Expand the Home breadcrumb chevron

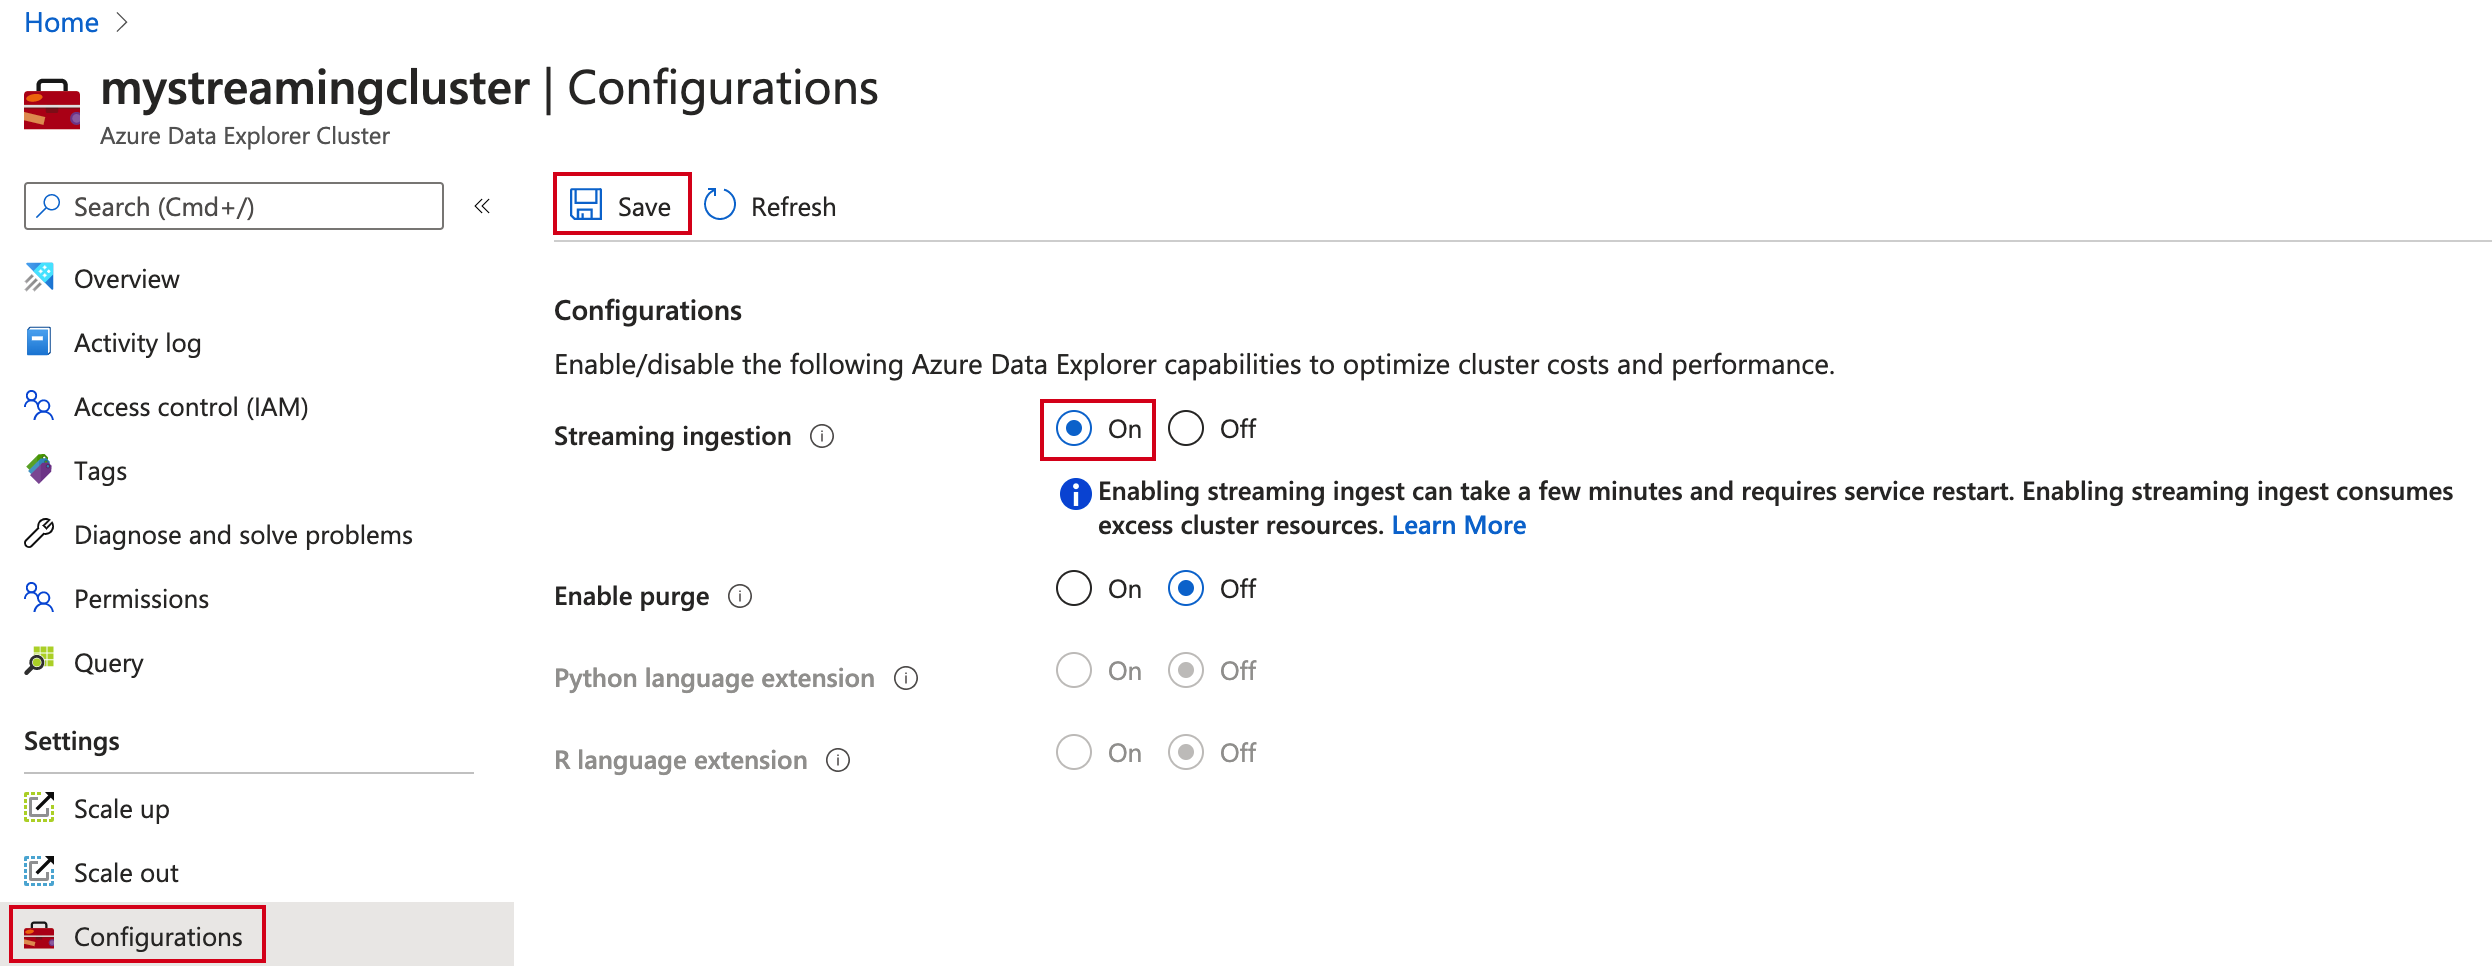tap(122, 22)
